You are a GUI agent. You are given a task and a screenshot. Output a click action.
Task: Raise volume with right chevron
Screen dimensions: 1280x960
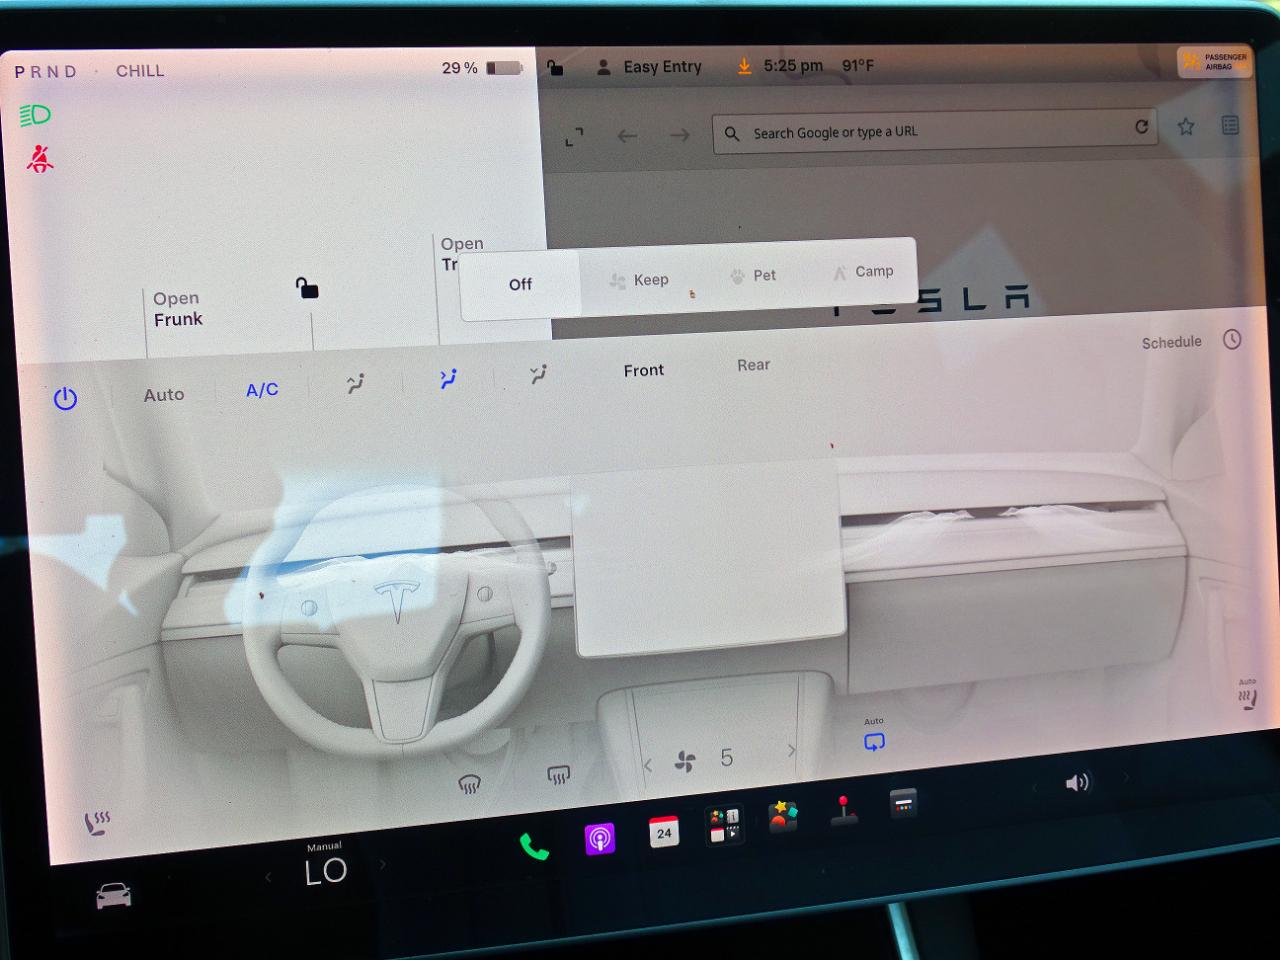coord(1126,777)
